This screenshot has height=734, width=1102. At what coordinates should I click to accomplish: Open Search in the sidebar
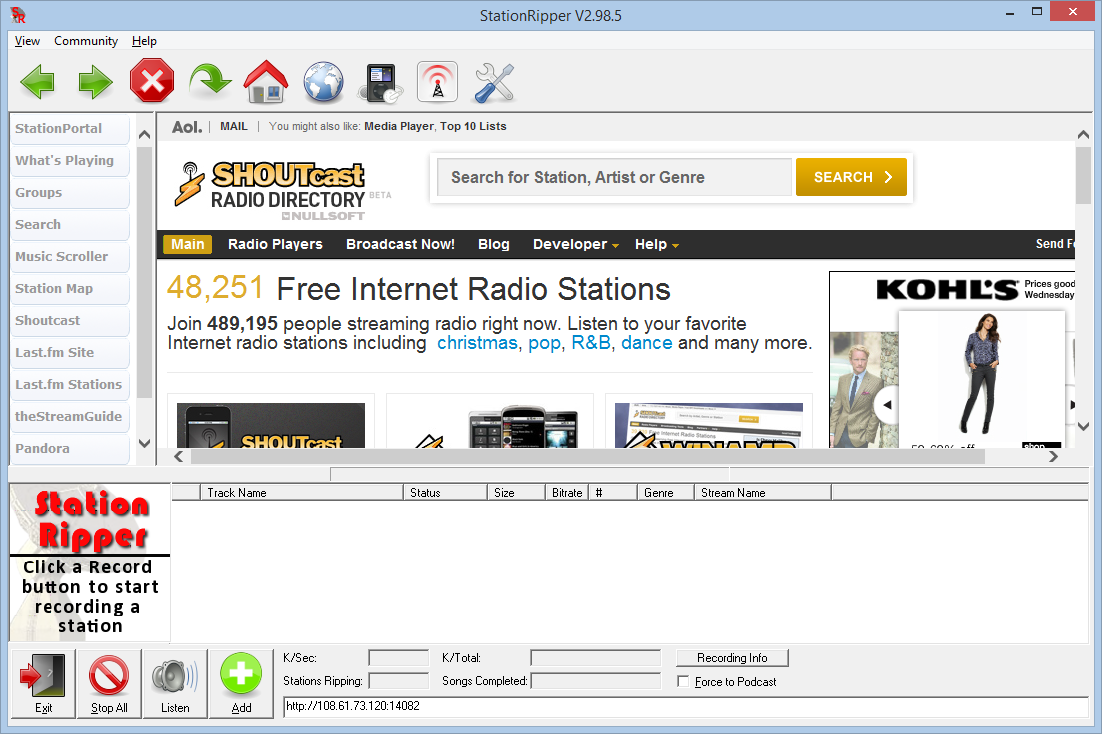[x=70, y=224]
